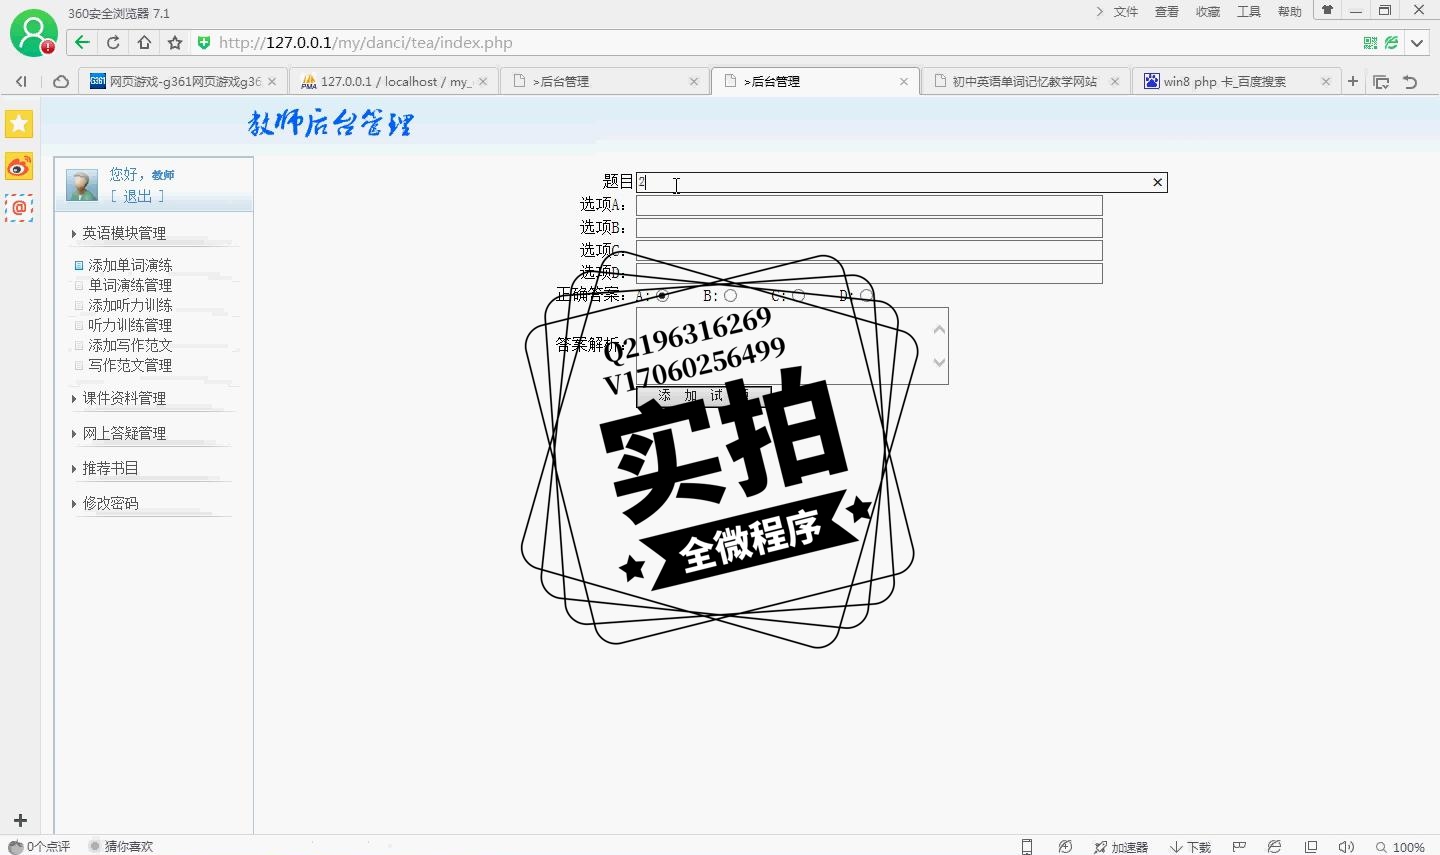Click the mobile phone status-bar icon

pos(1026,847)
